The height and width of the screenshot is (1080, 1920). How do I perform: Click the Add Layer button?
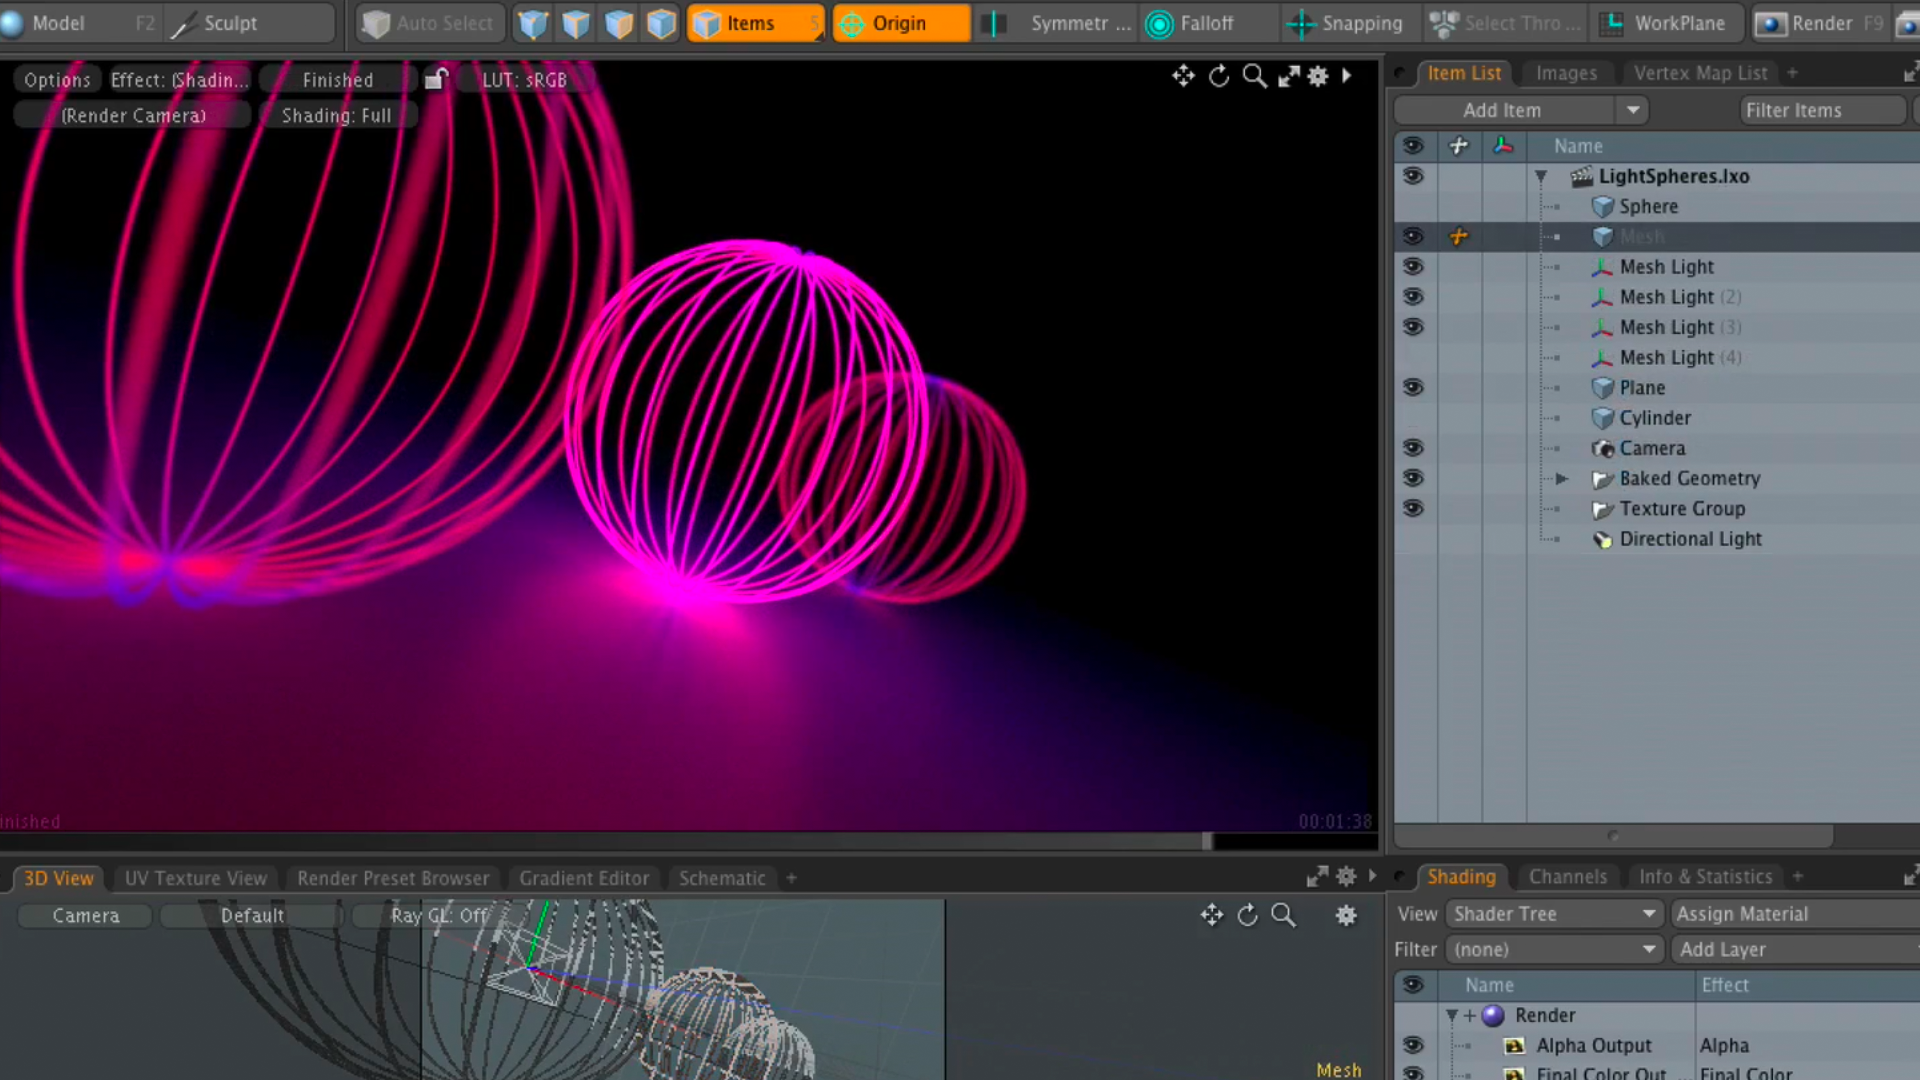click(1722, 949)
